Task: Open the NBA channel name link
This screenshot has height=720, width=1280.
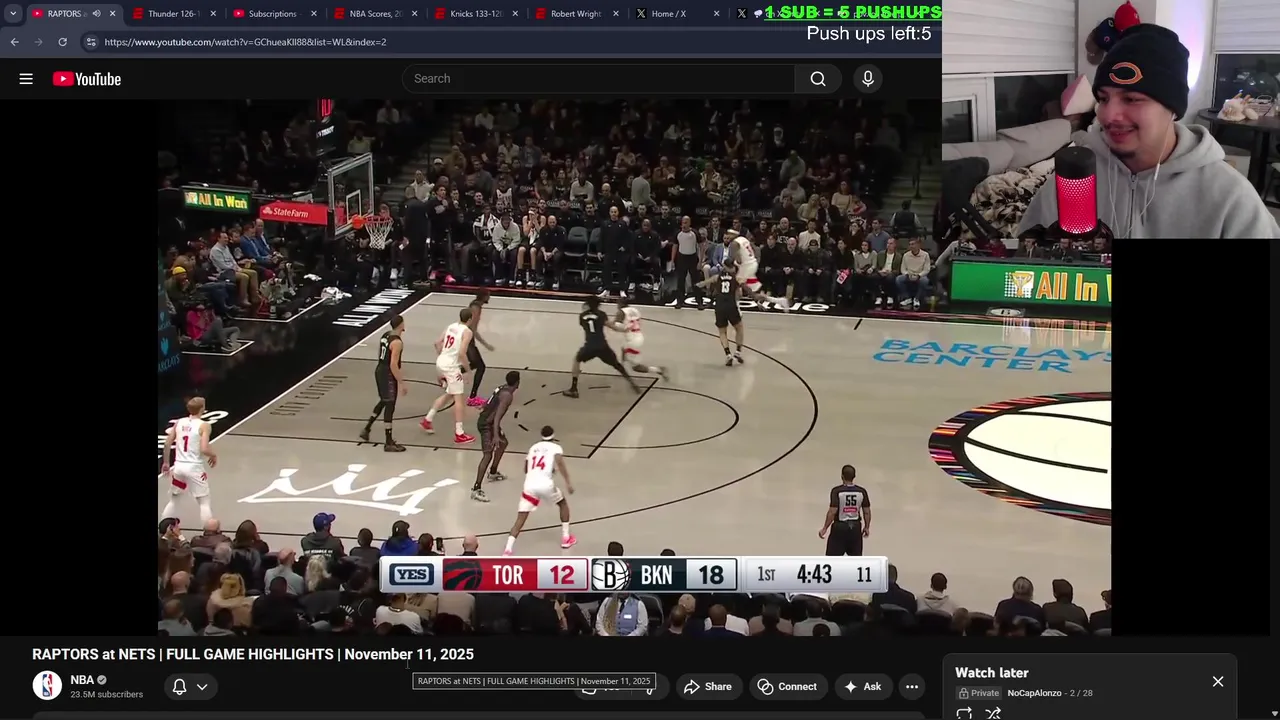Action: (82, 680)
